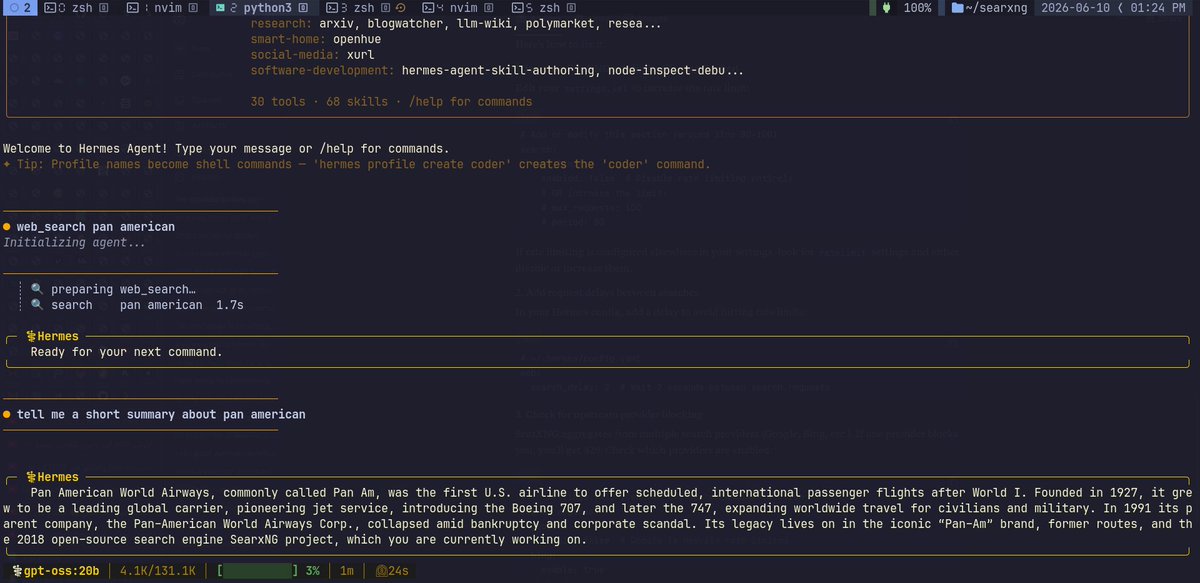Click the gpt-oss:20b model name

[64, 570]
